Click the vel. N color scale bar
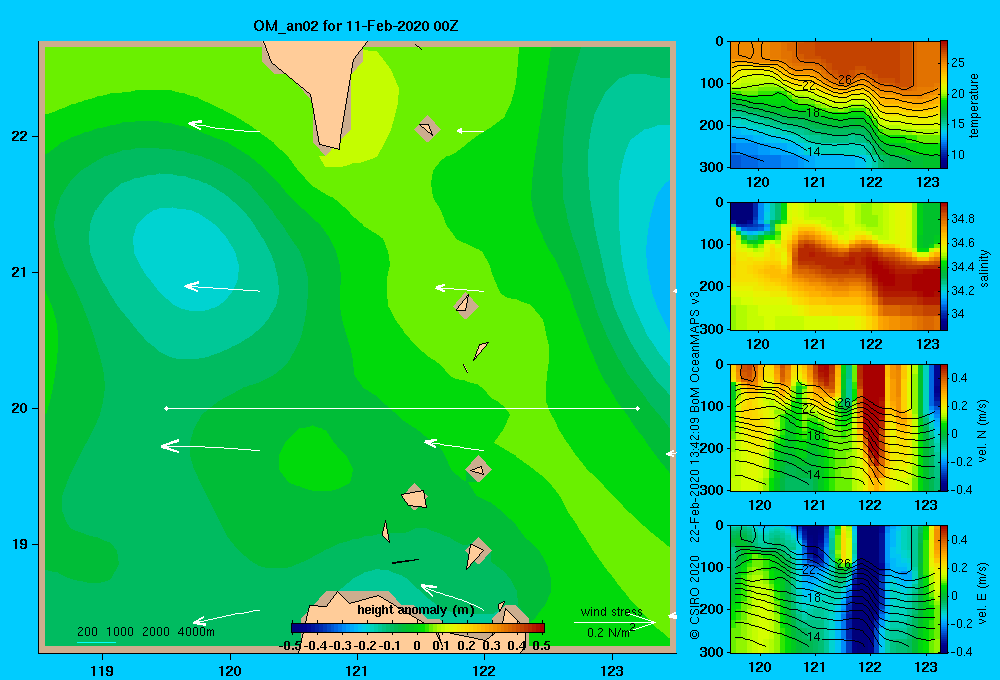 tap(945, 427)
